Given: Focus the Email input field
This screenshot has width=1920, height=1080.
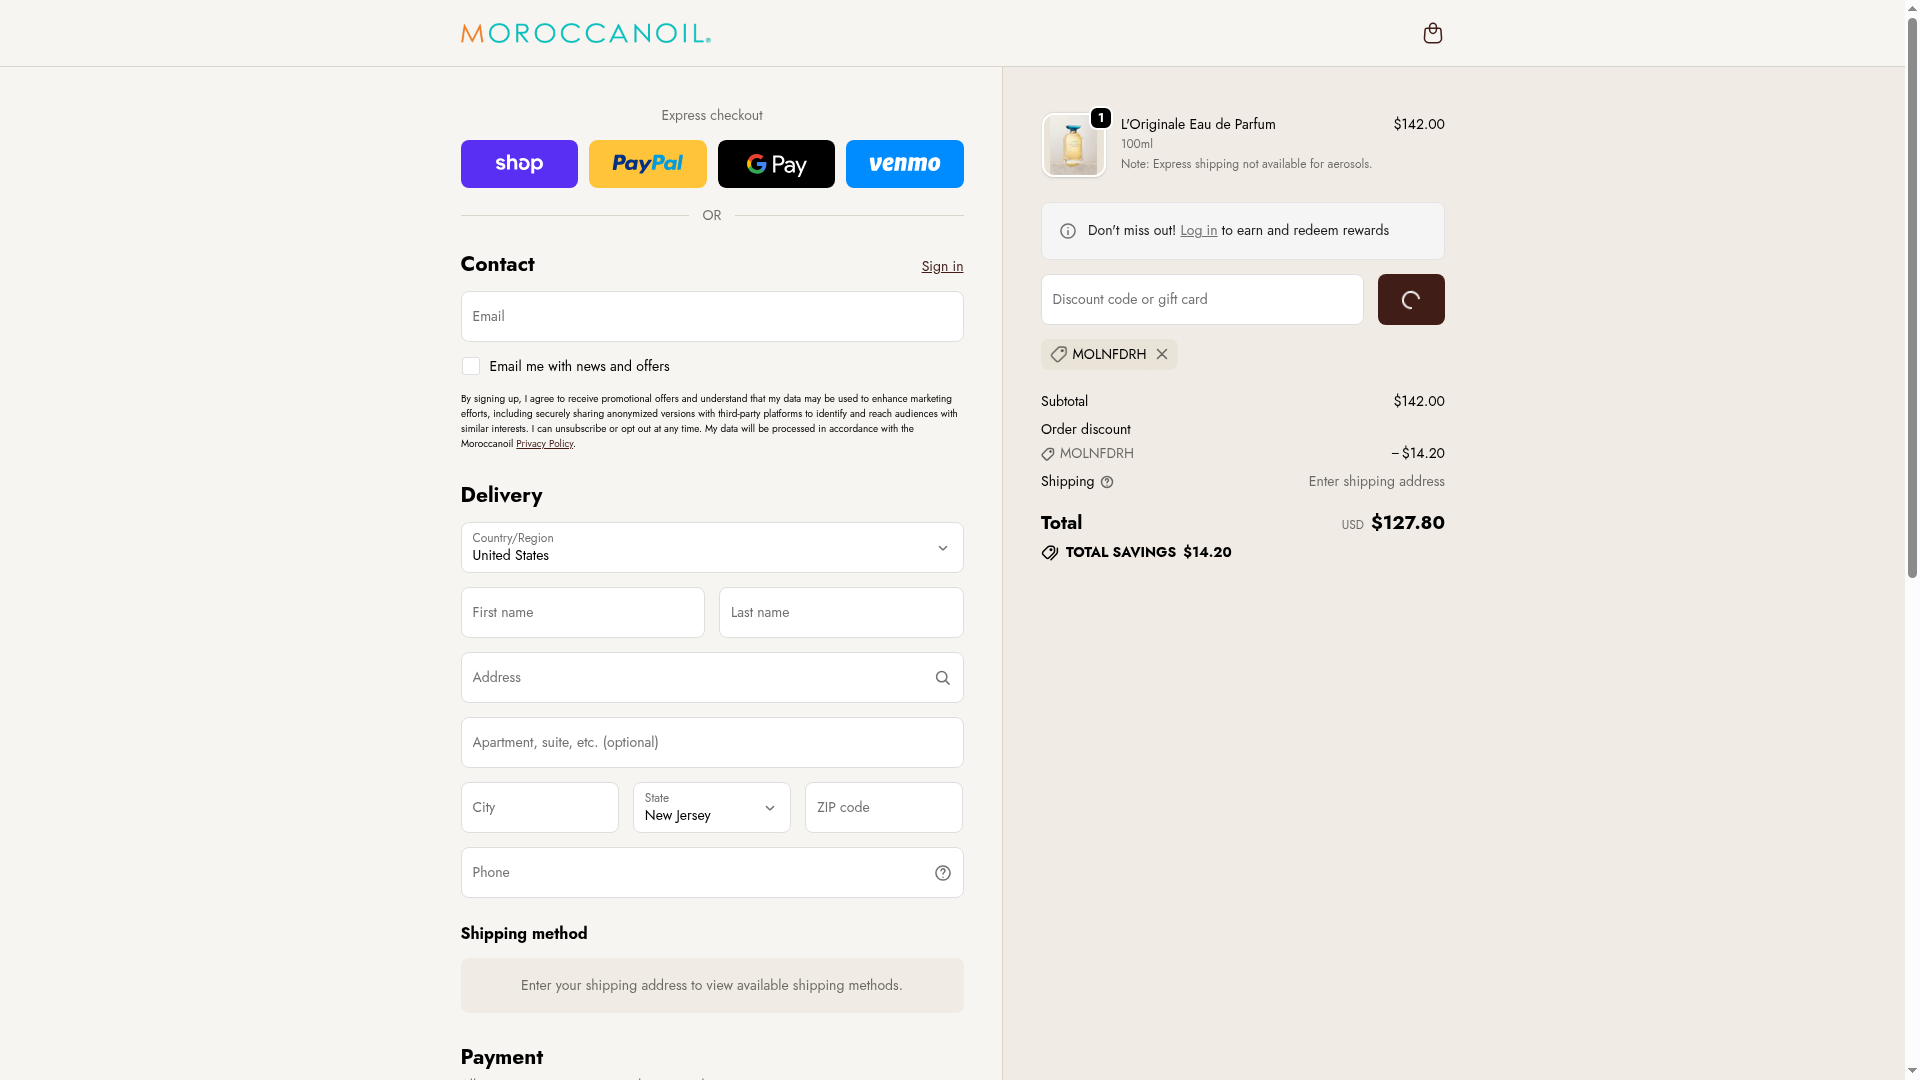Looking at the screenshot, I should (x=711, y=316).
